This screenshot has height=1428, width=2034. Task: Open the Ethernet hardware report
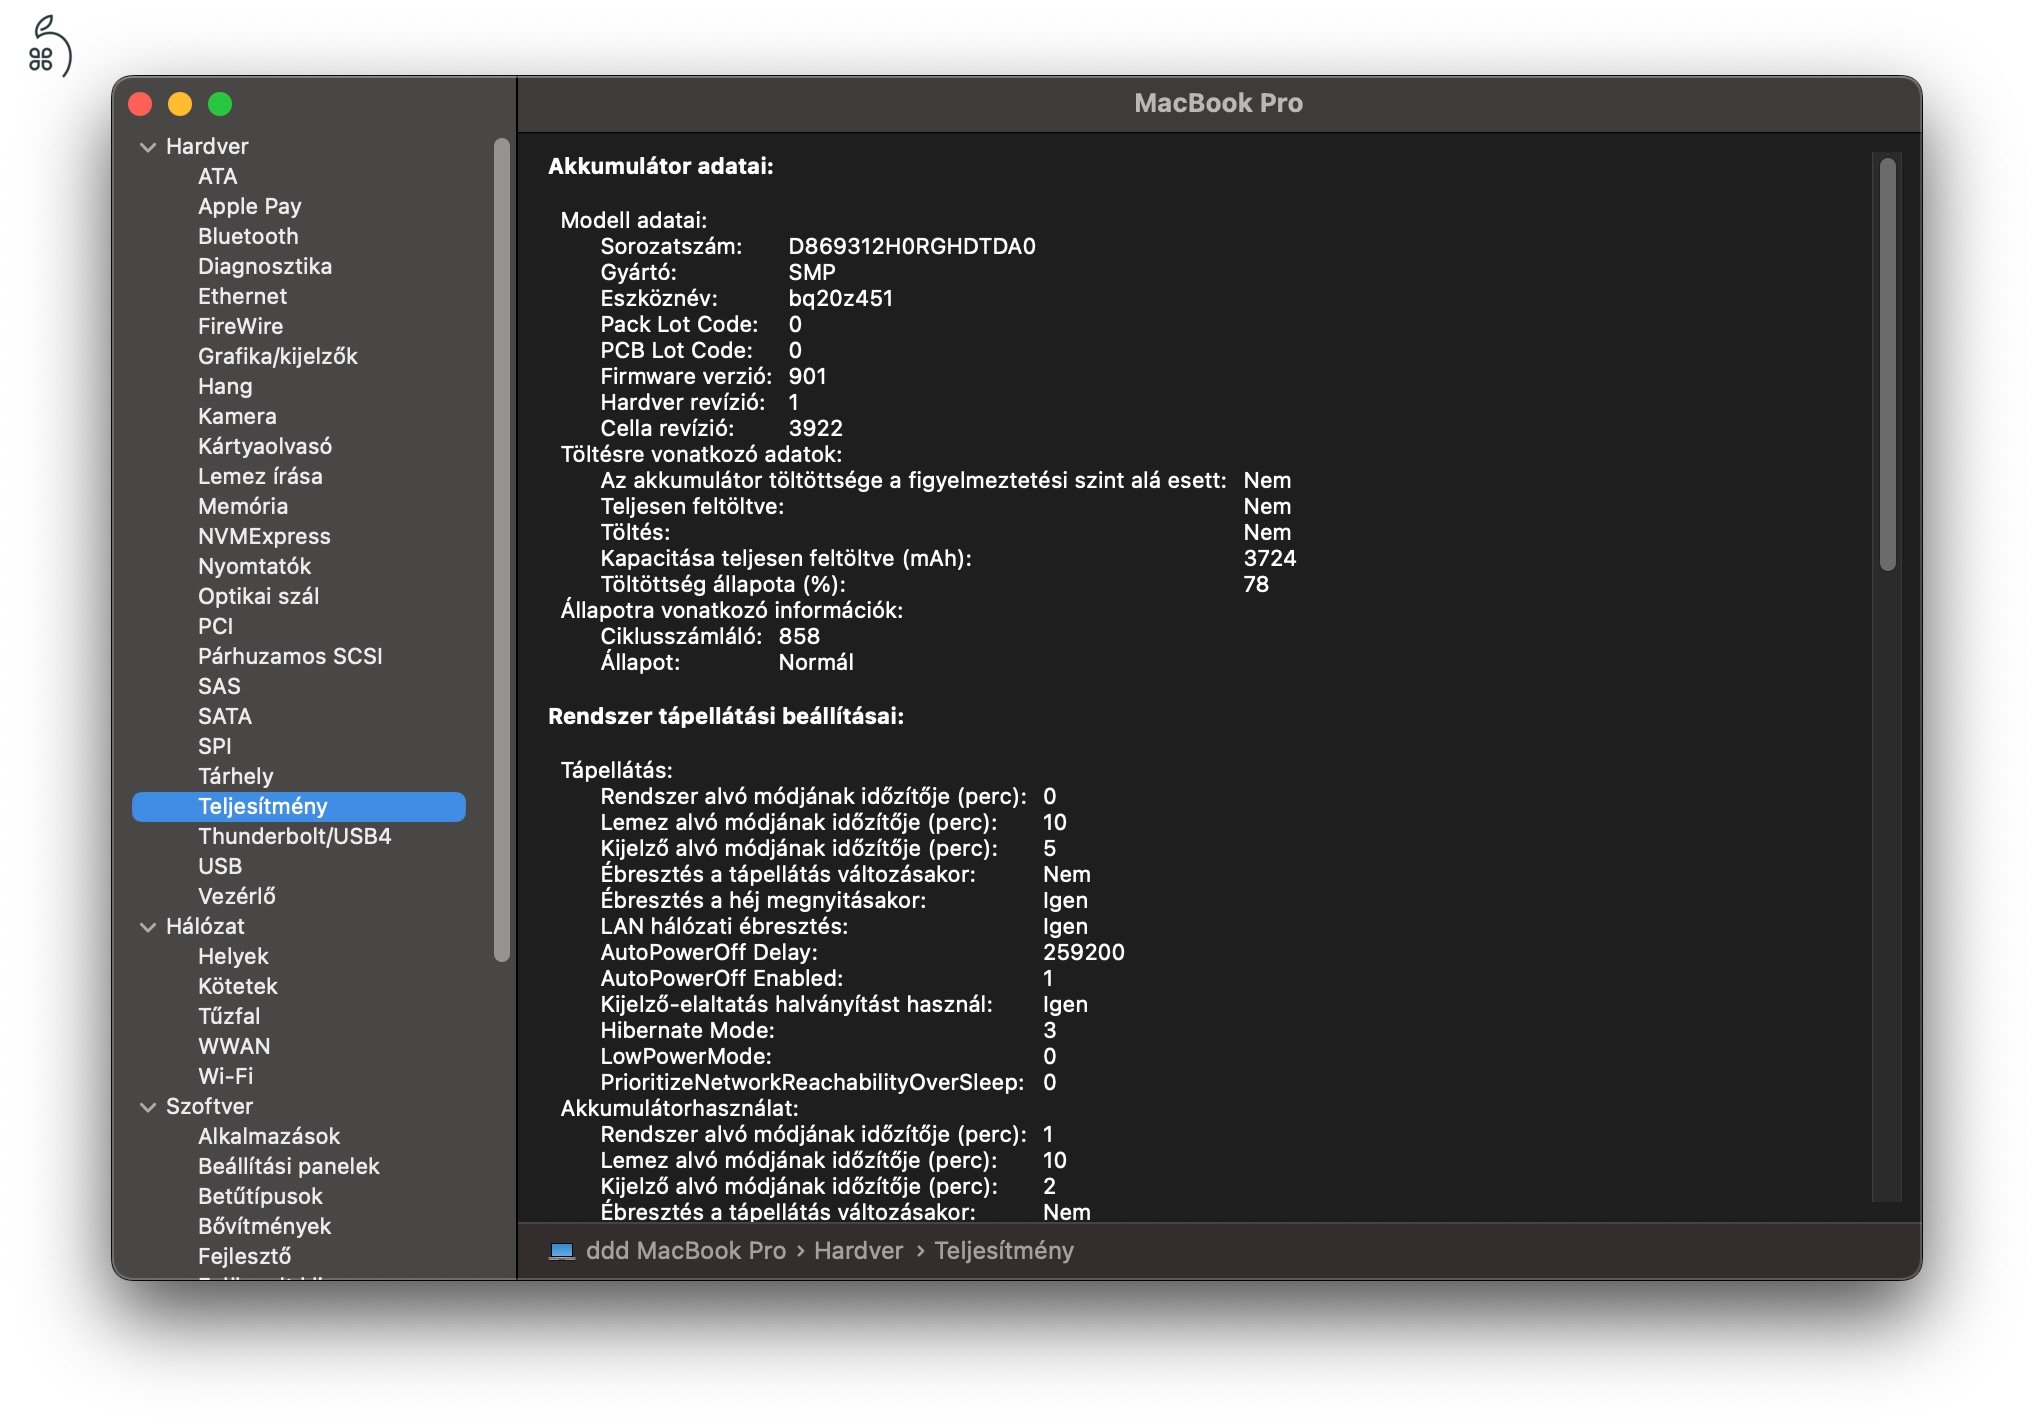[x=242, y=296]
